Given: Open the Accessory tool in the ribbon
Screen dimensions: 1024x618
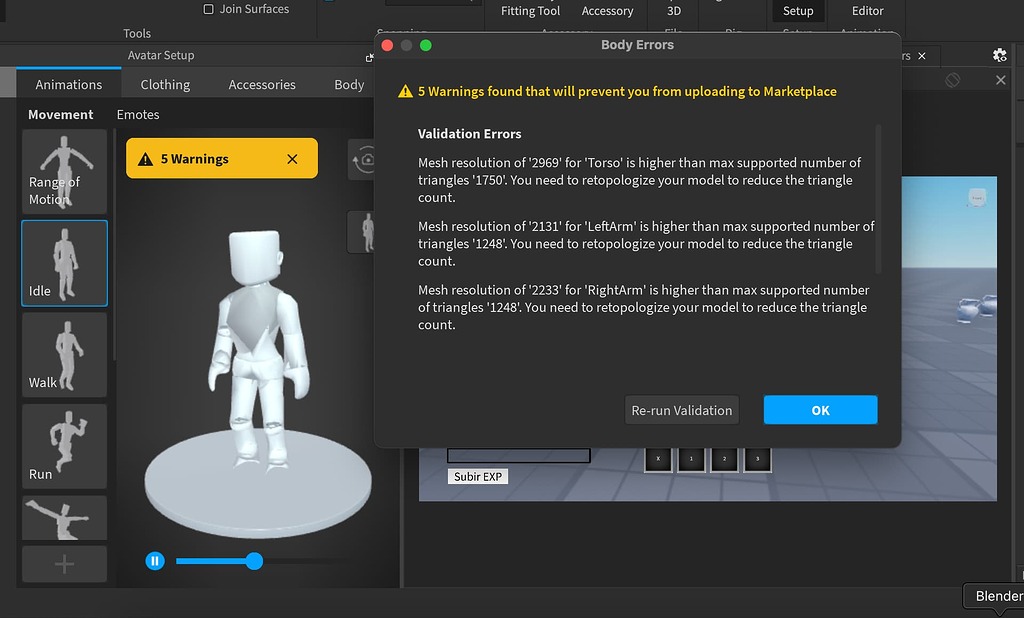Looking at the screenshot, I should (x=607, y=11).
